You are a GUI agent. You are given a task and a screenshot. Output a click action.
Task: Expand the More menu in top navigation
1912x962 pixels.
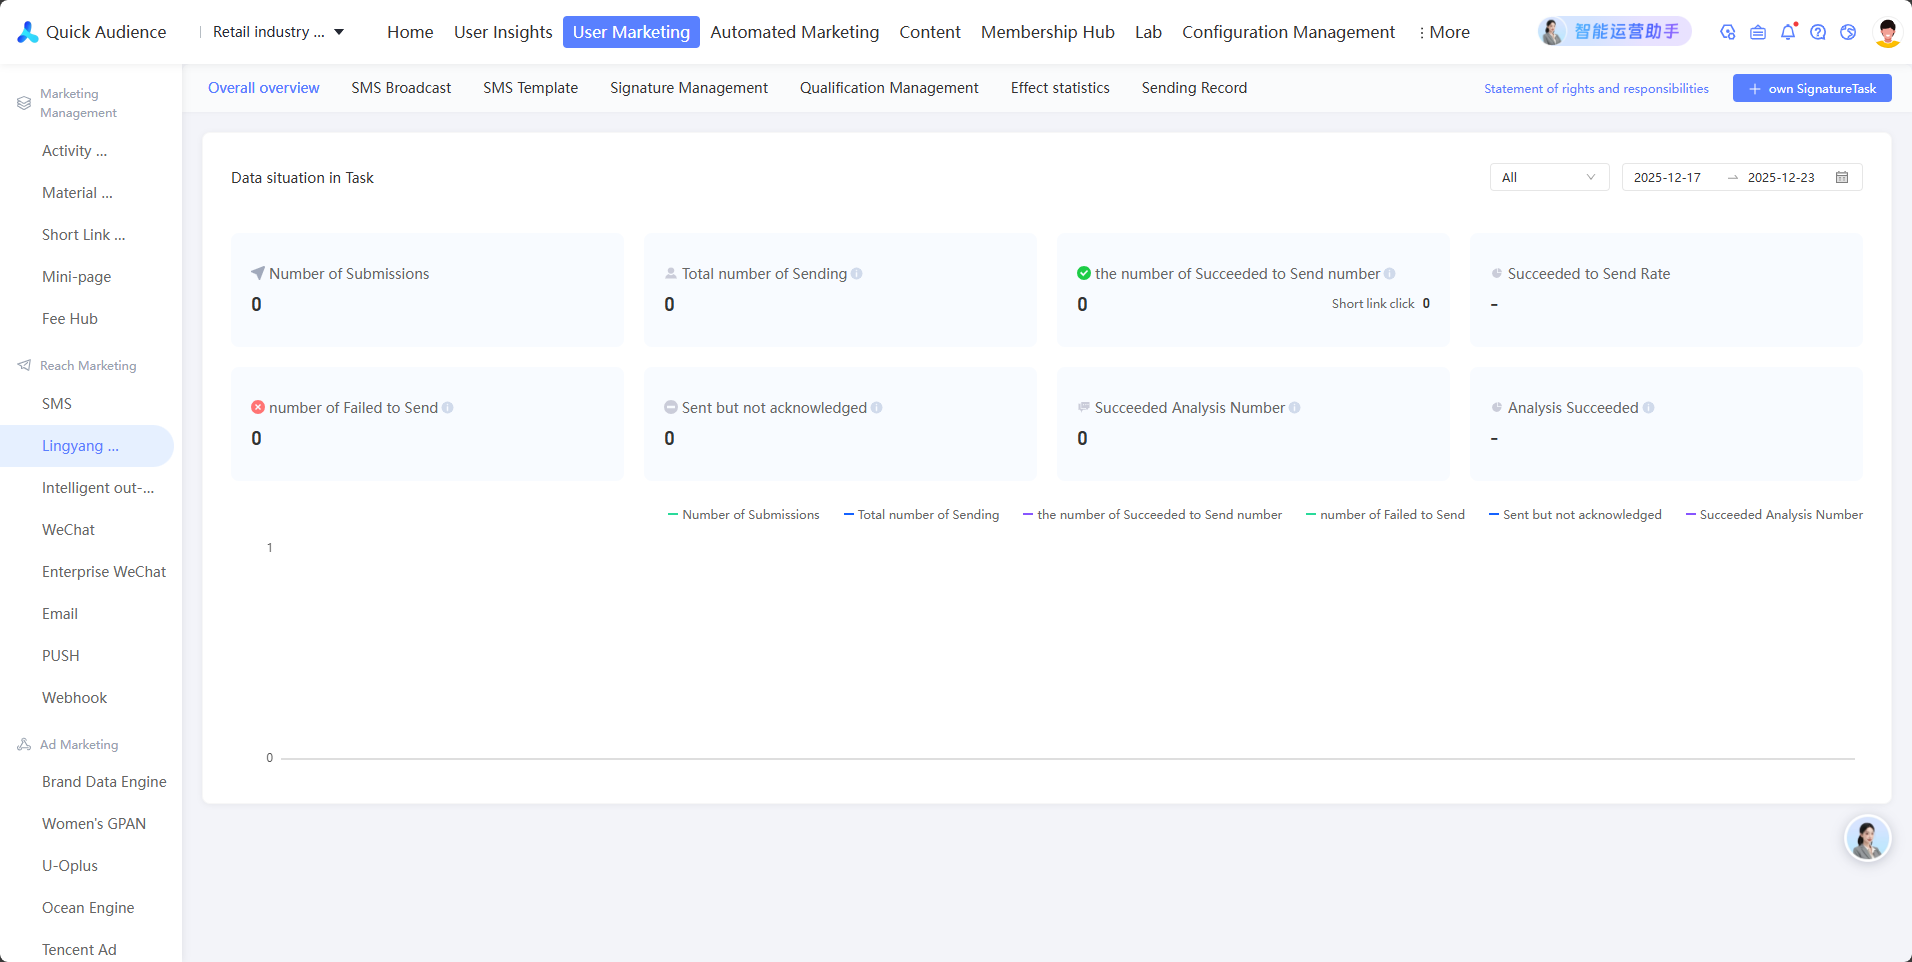1444,32
